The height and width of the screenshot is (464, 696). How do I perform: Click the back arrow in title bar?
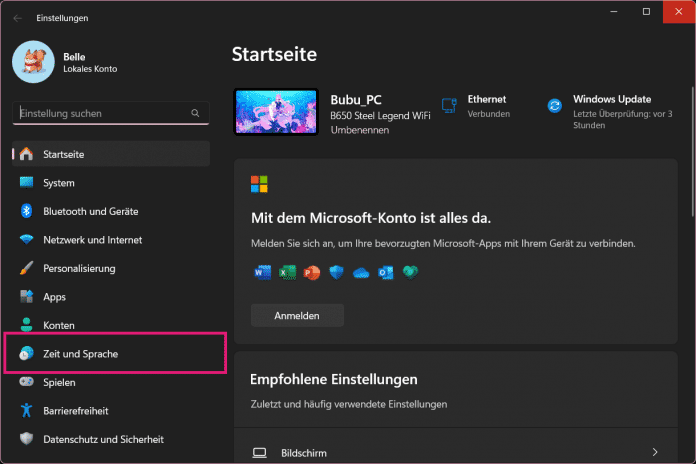pos(18,18)
